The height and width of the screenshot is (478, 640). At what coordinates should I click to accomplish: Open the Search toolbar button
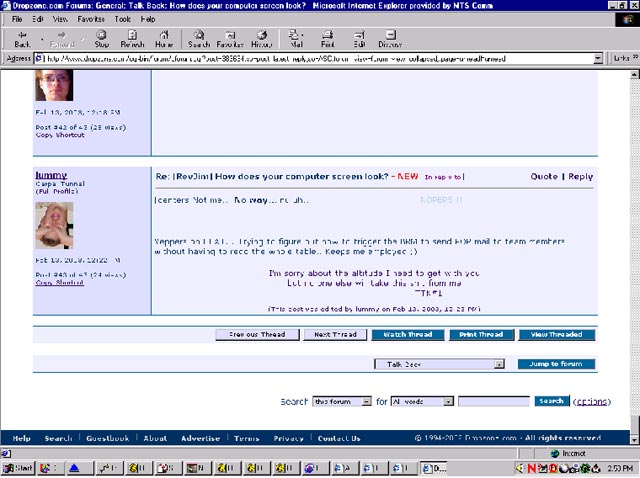click(x=199, y=38)
